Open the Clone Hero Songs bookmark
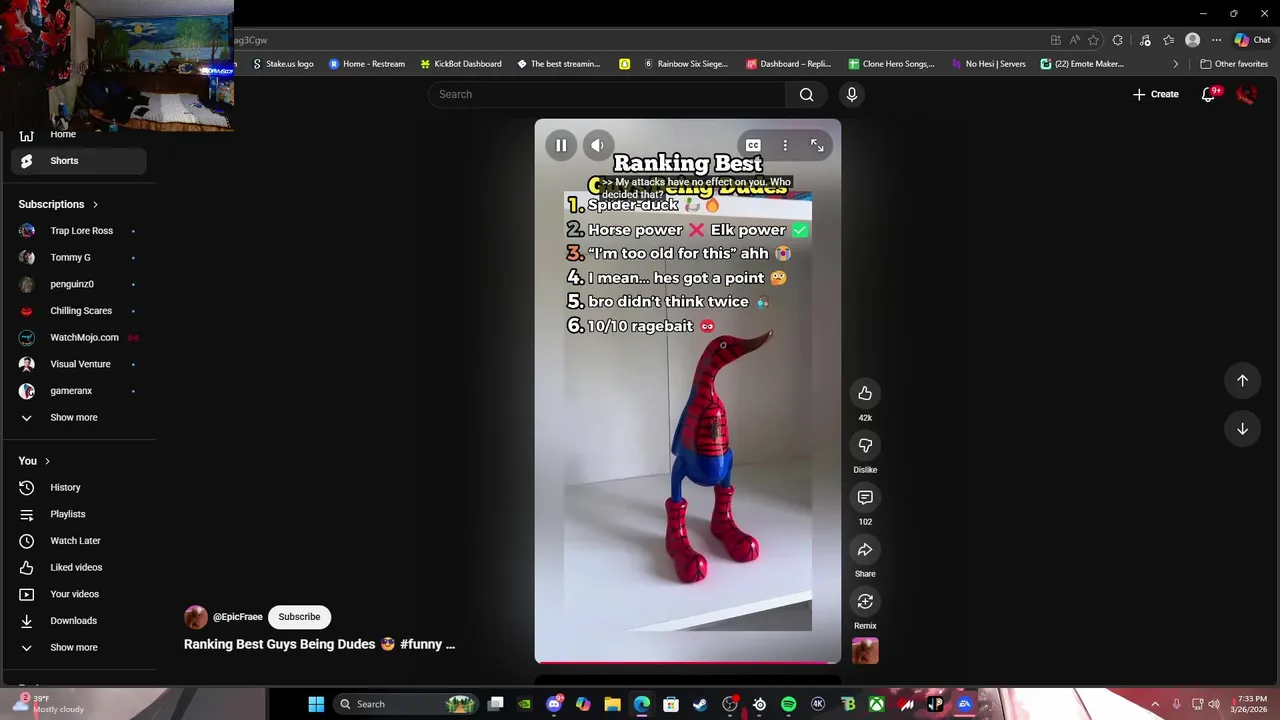This screenshot has width=1280, height=720. point(891,64)
